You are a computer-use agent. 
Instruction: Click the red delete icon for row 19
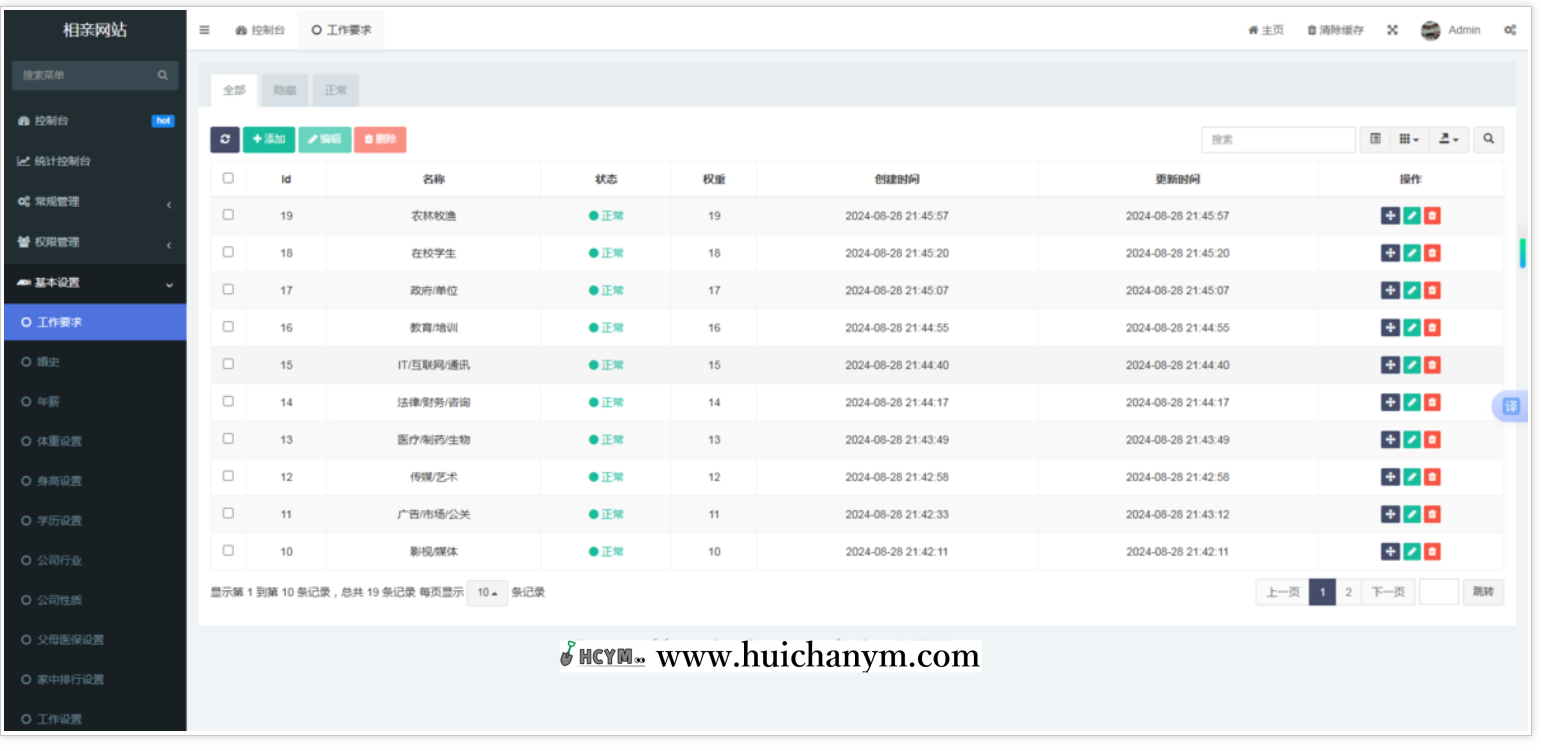click(1432, 216)
